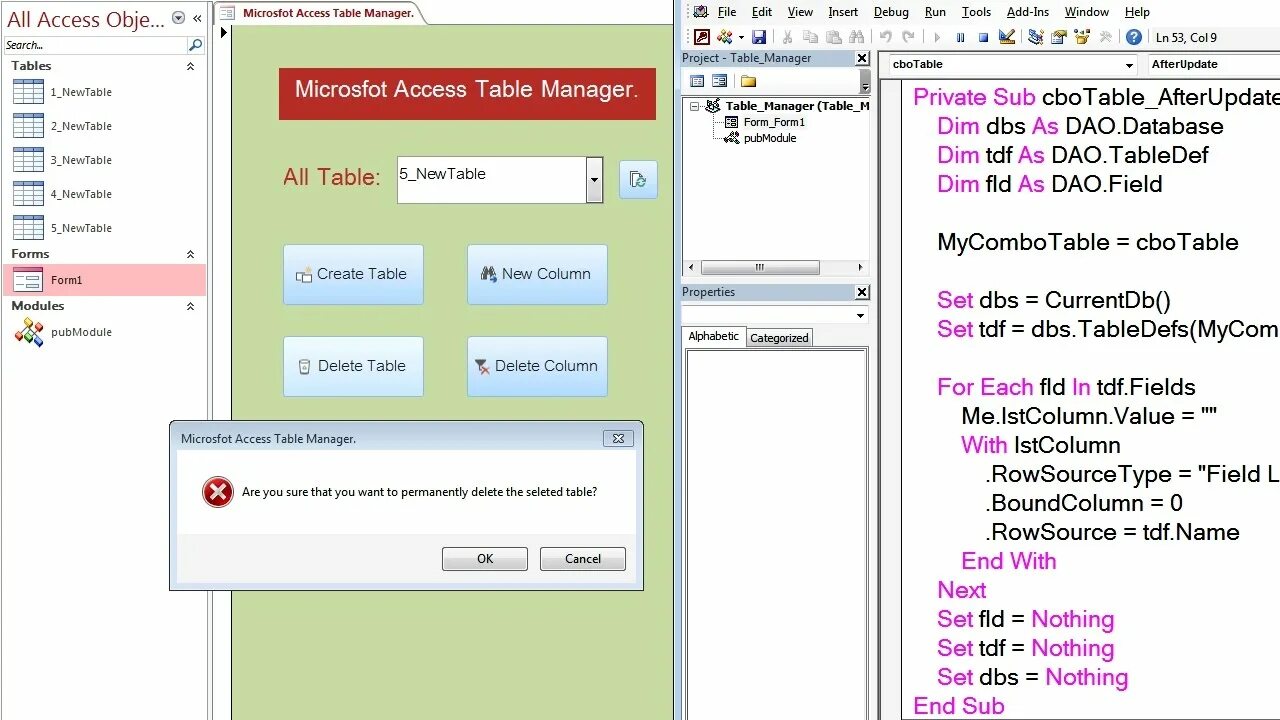Open the All Table combo box dropdown

tap(594, 180)
